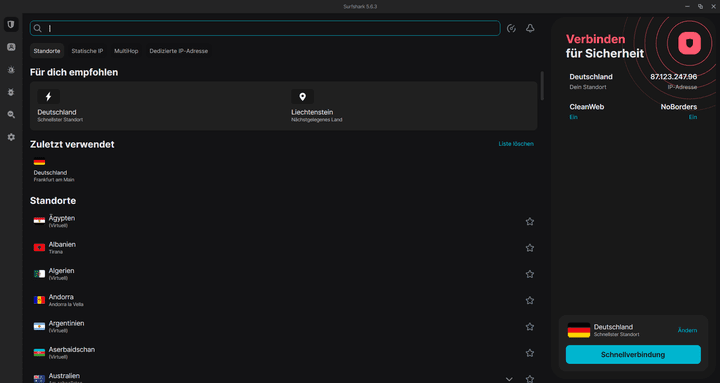Click the locations list scrollbar
The width and height of the screenshot is (720, 383).
coord(542,86)
